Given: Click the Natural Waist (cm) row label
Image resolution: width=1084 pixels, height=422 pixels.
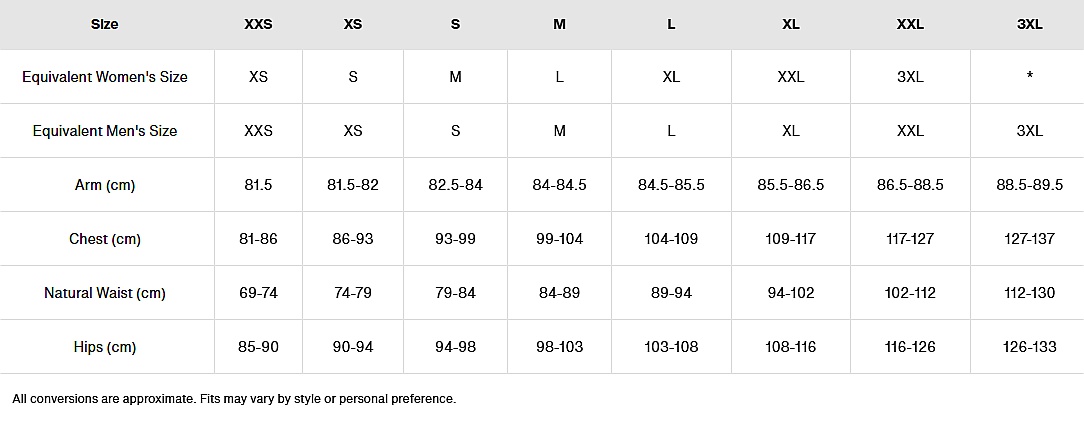Looking at the screenshot, I should point(105,293).
